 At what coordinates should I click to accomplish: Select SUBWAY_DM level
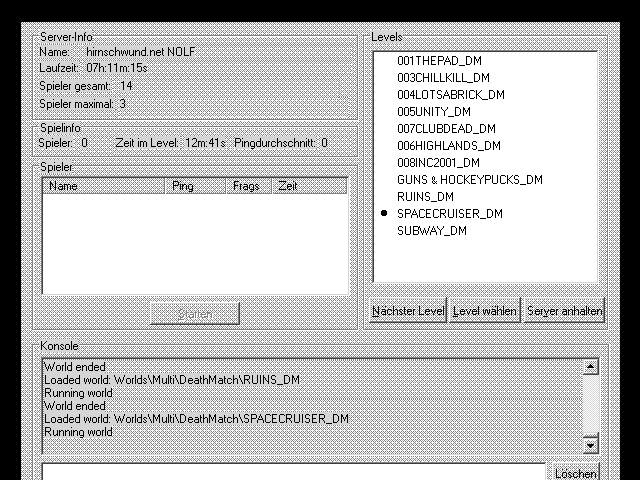[x=432, y=231]
